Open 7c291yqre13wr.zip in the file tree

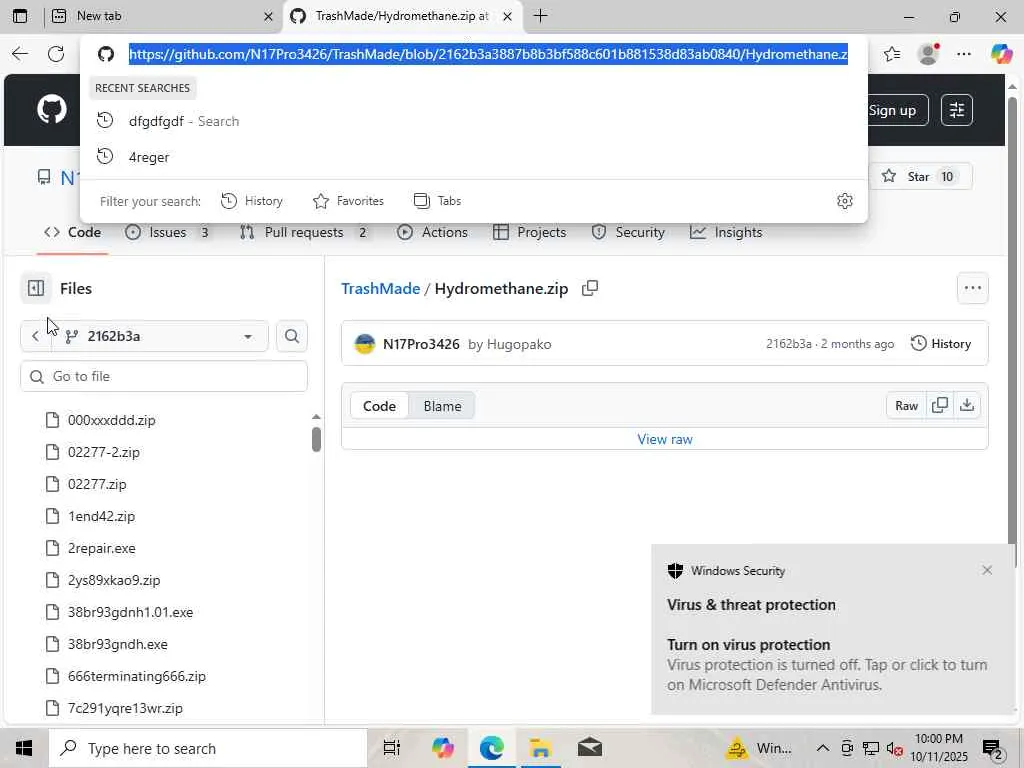pos(125,709)
